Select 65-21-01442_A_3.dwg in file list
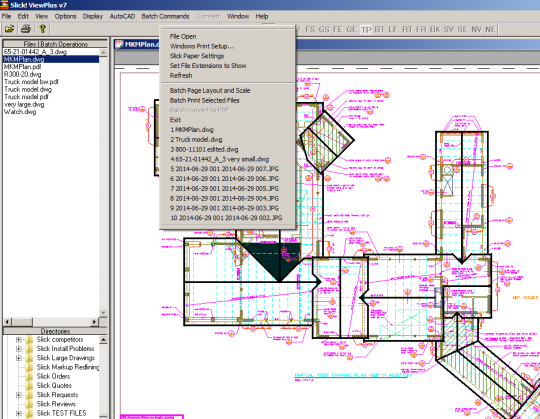This screenshot has width=540, height=419. pyautogui.click(x=35, y=52)
